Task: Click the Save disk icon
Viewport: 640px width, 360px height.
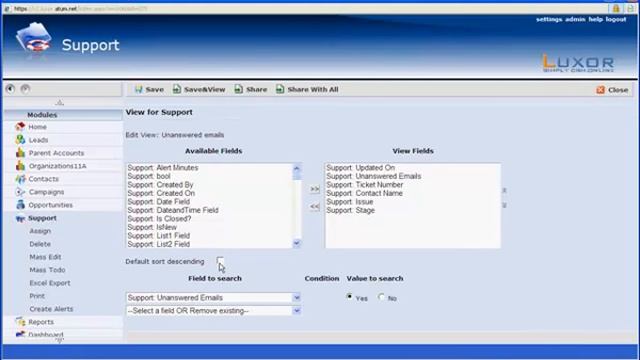Action: 138,89
